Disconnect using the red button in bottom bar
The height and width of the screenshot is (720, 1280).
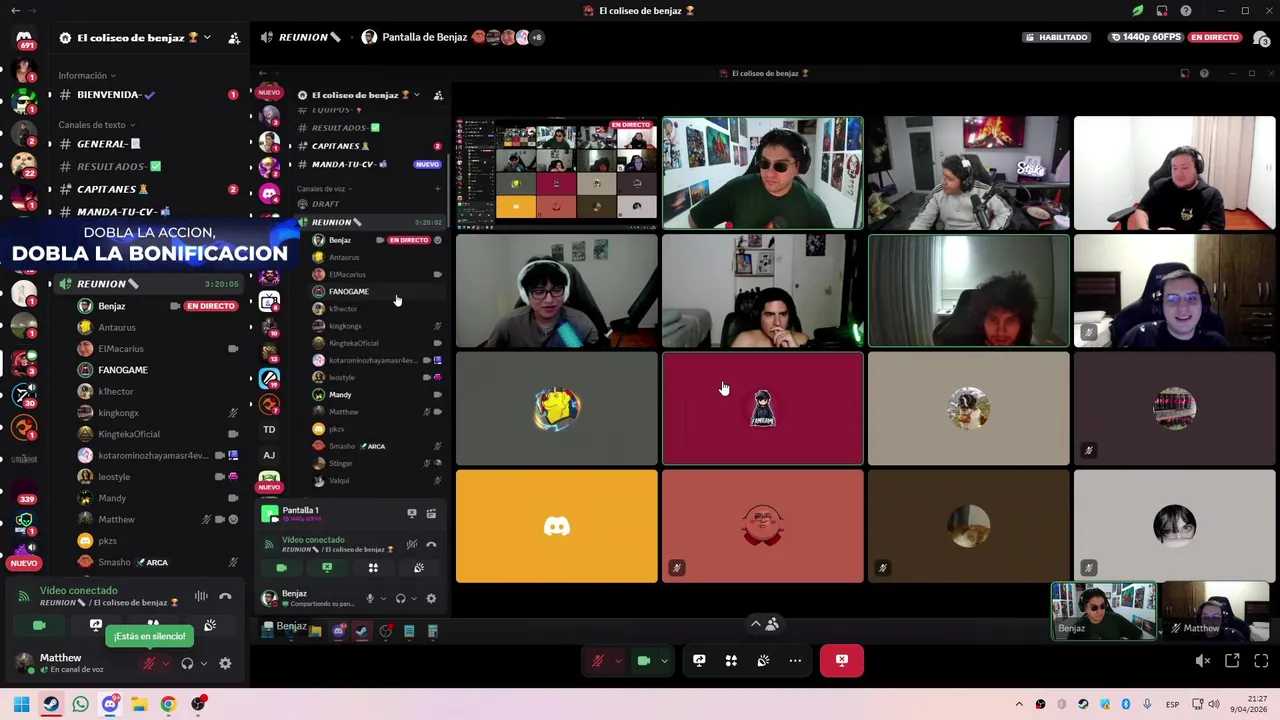842,660
